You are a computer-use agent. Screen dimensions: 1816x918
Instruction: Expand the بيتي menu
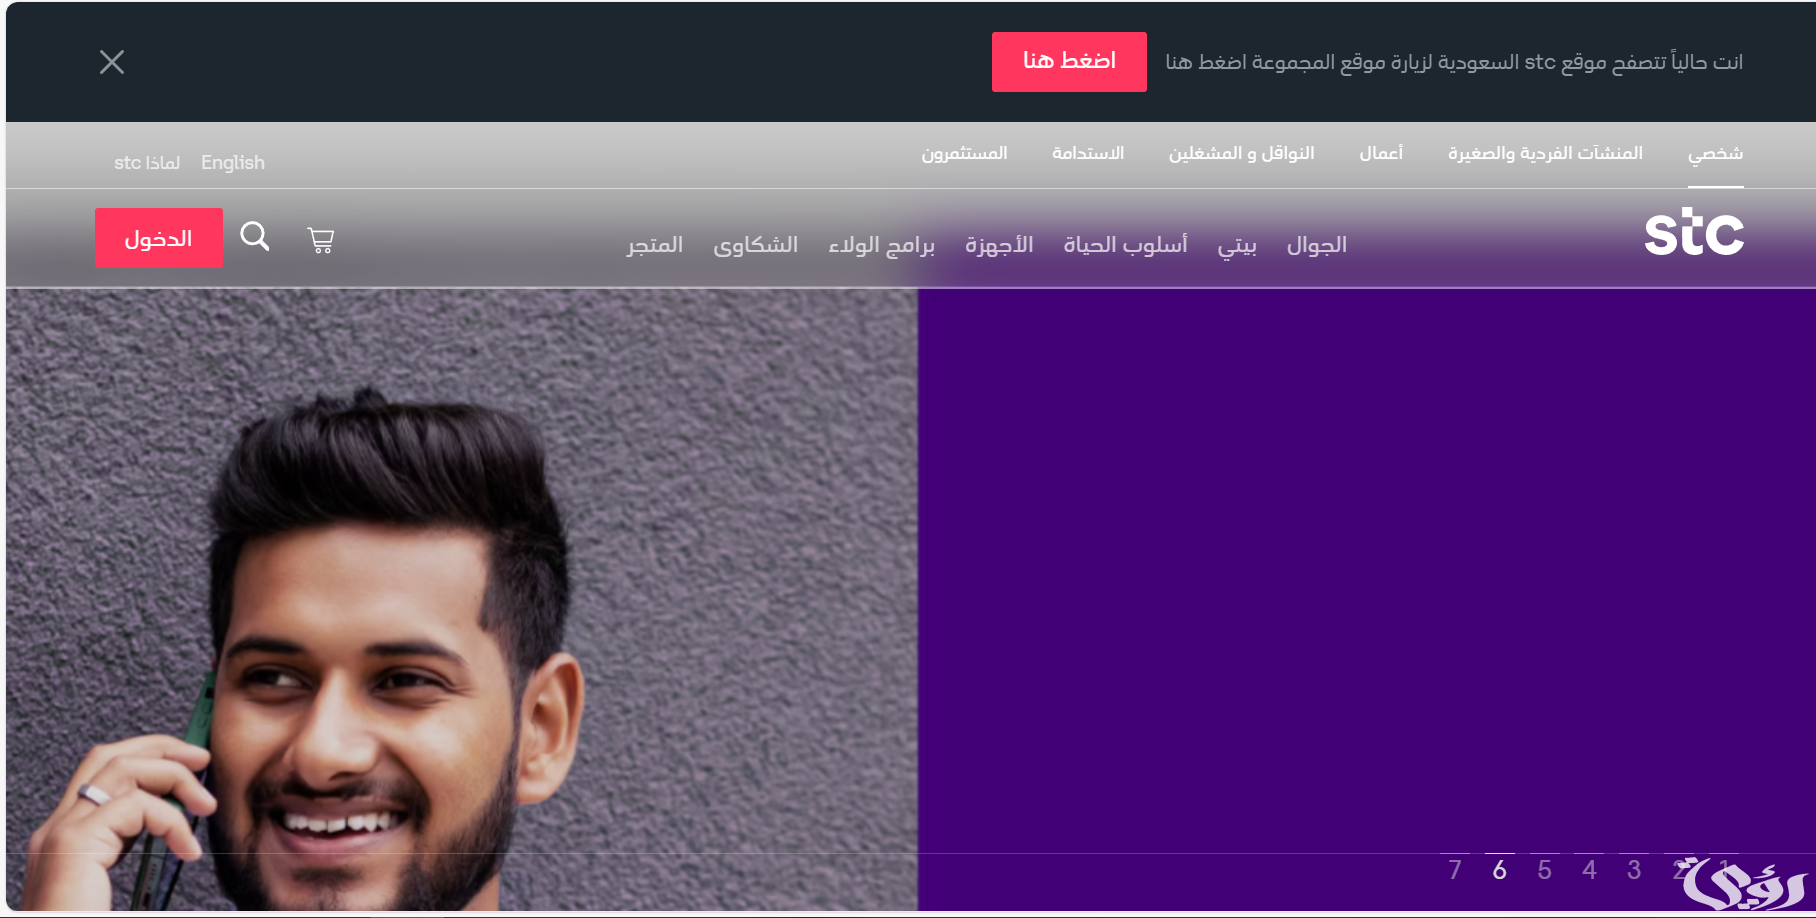(x=1237, y=245)
